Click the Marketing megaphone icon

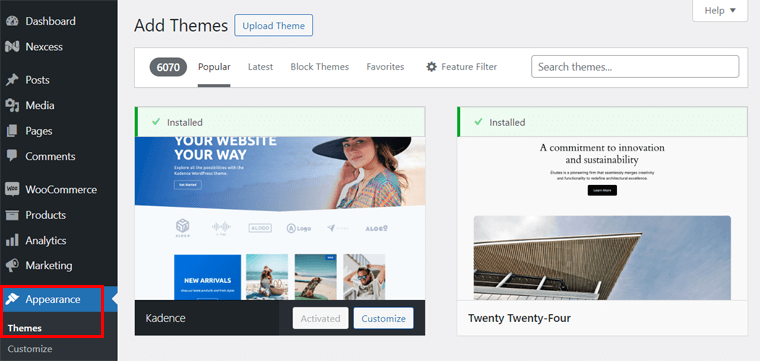pyautogui.click(x=12, y=266)
